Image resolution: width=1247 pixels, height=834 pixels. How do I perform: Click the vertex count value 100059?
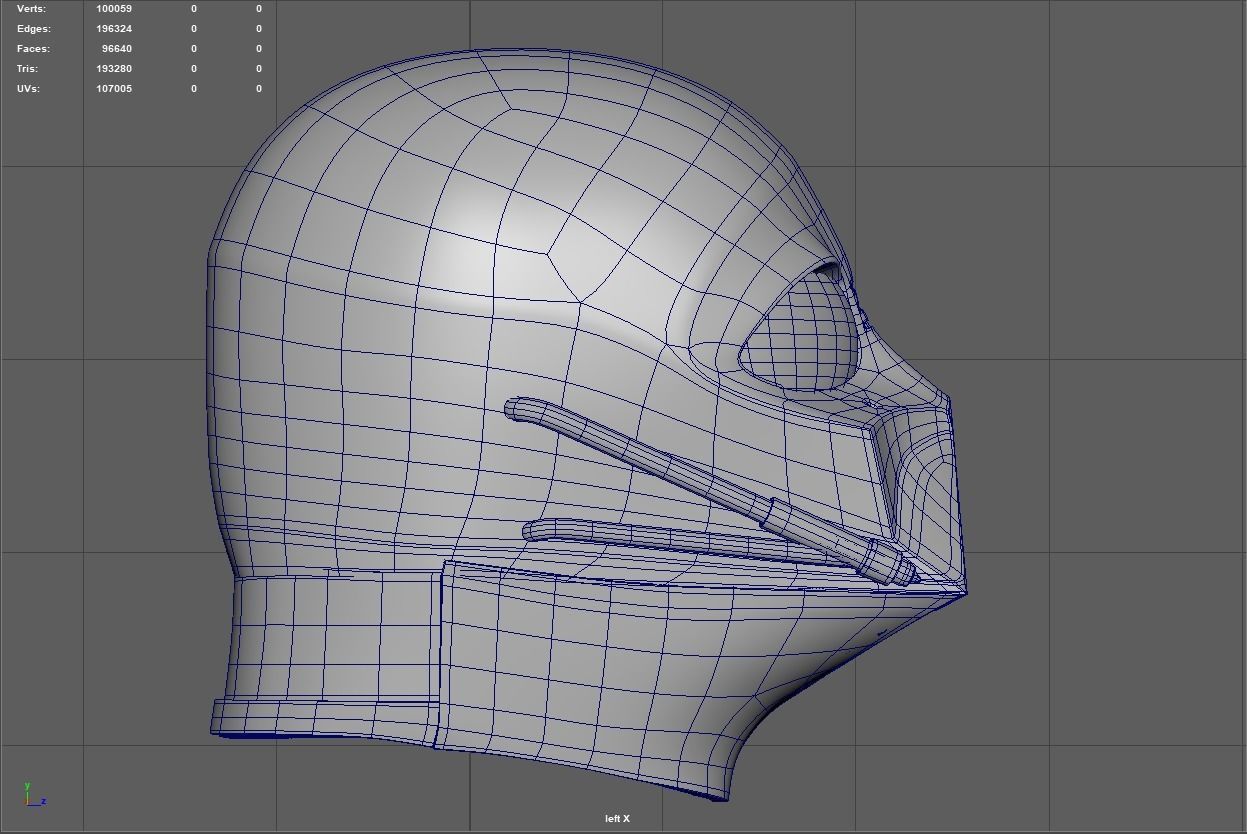point(114,9)
